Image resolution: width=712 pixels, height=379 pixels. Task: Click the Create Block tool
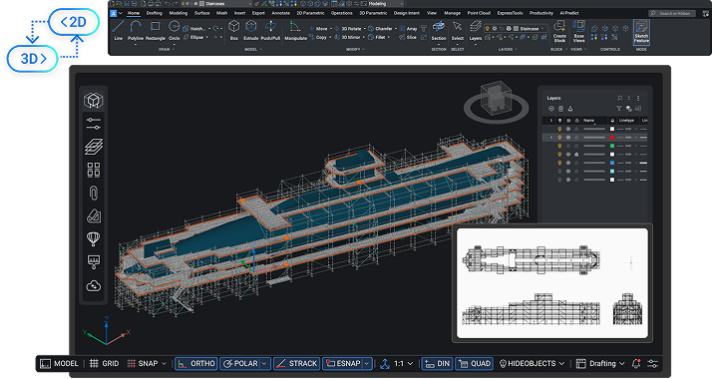coord(559,31)
